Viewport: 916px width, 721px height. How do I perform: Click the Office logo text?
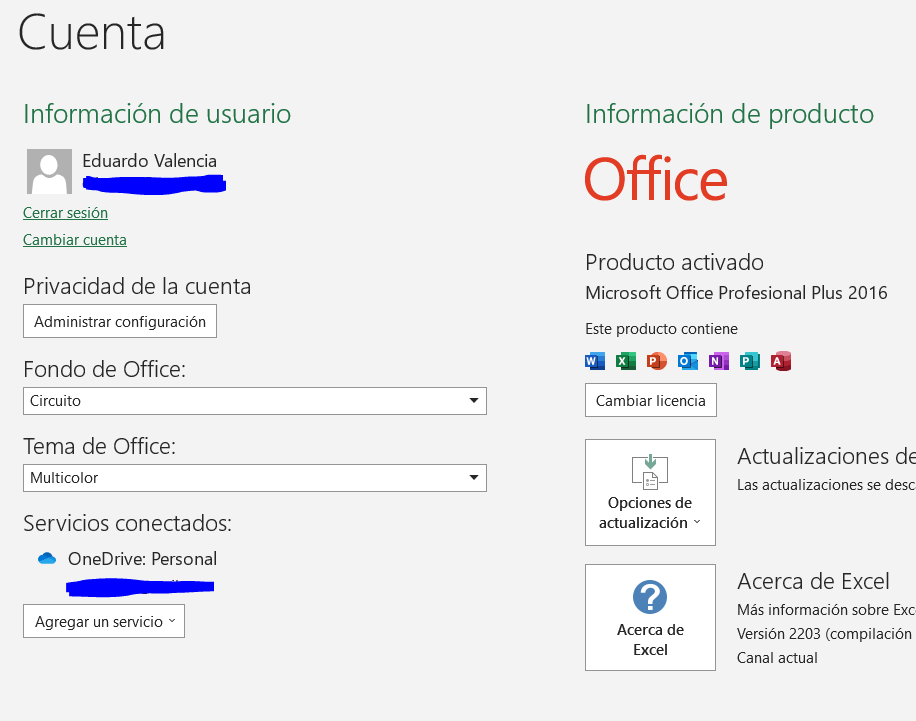656,179
